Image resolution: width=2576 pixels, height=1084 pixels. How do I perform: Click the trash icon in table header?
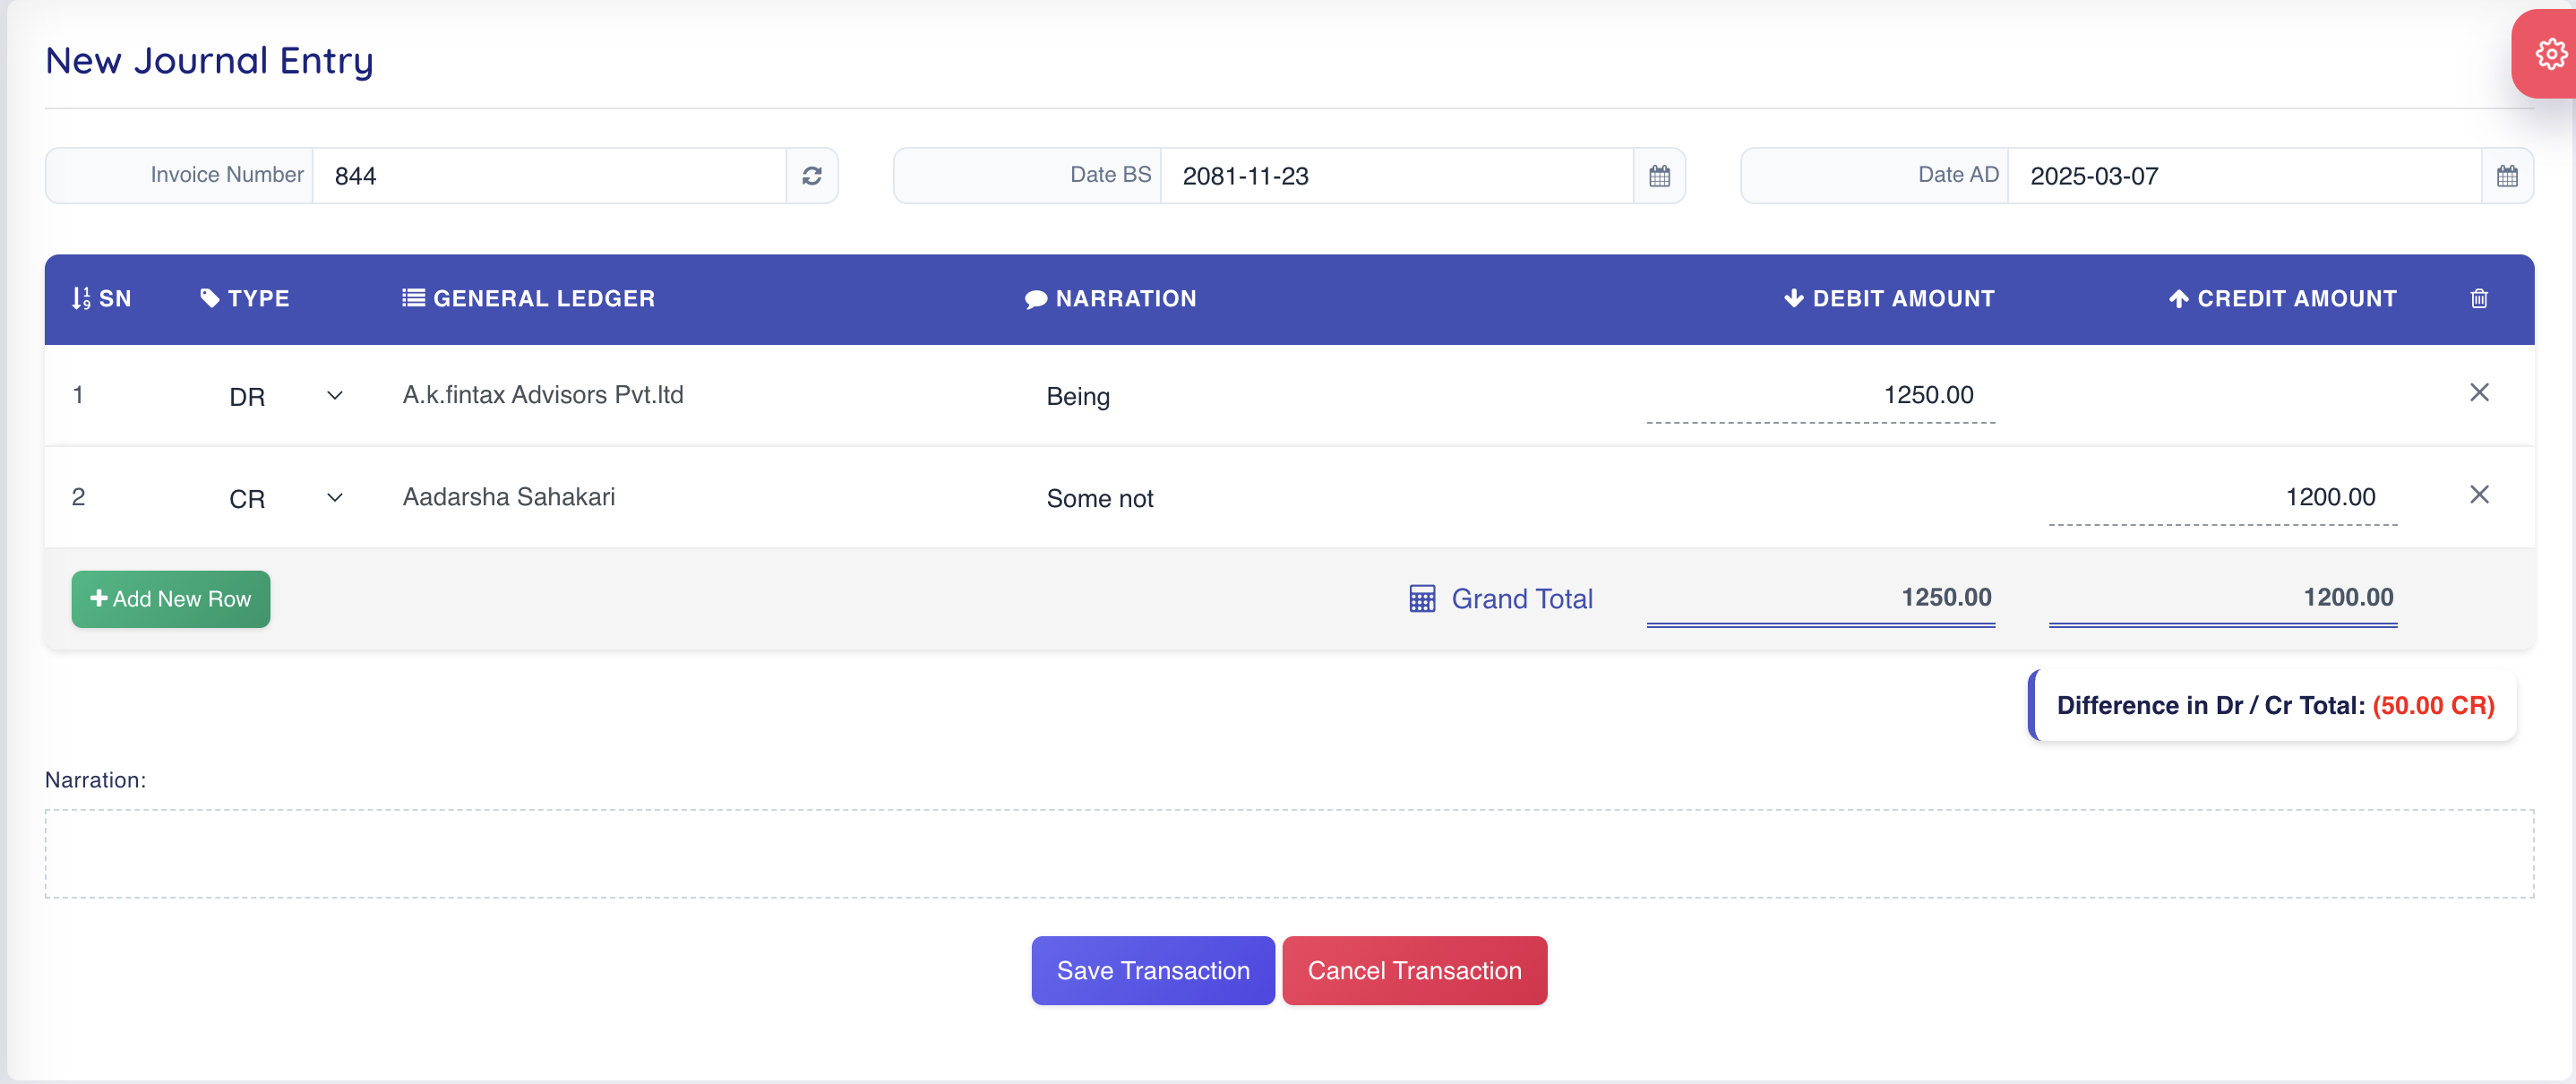tap(2478, 299)
